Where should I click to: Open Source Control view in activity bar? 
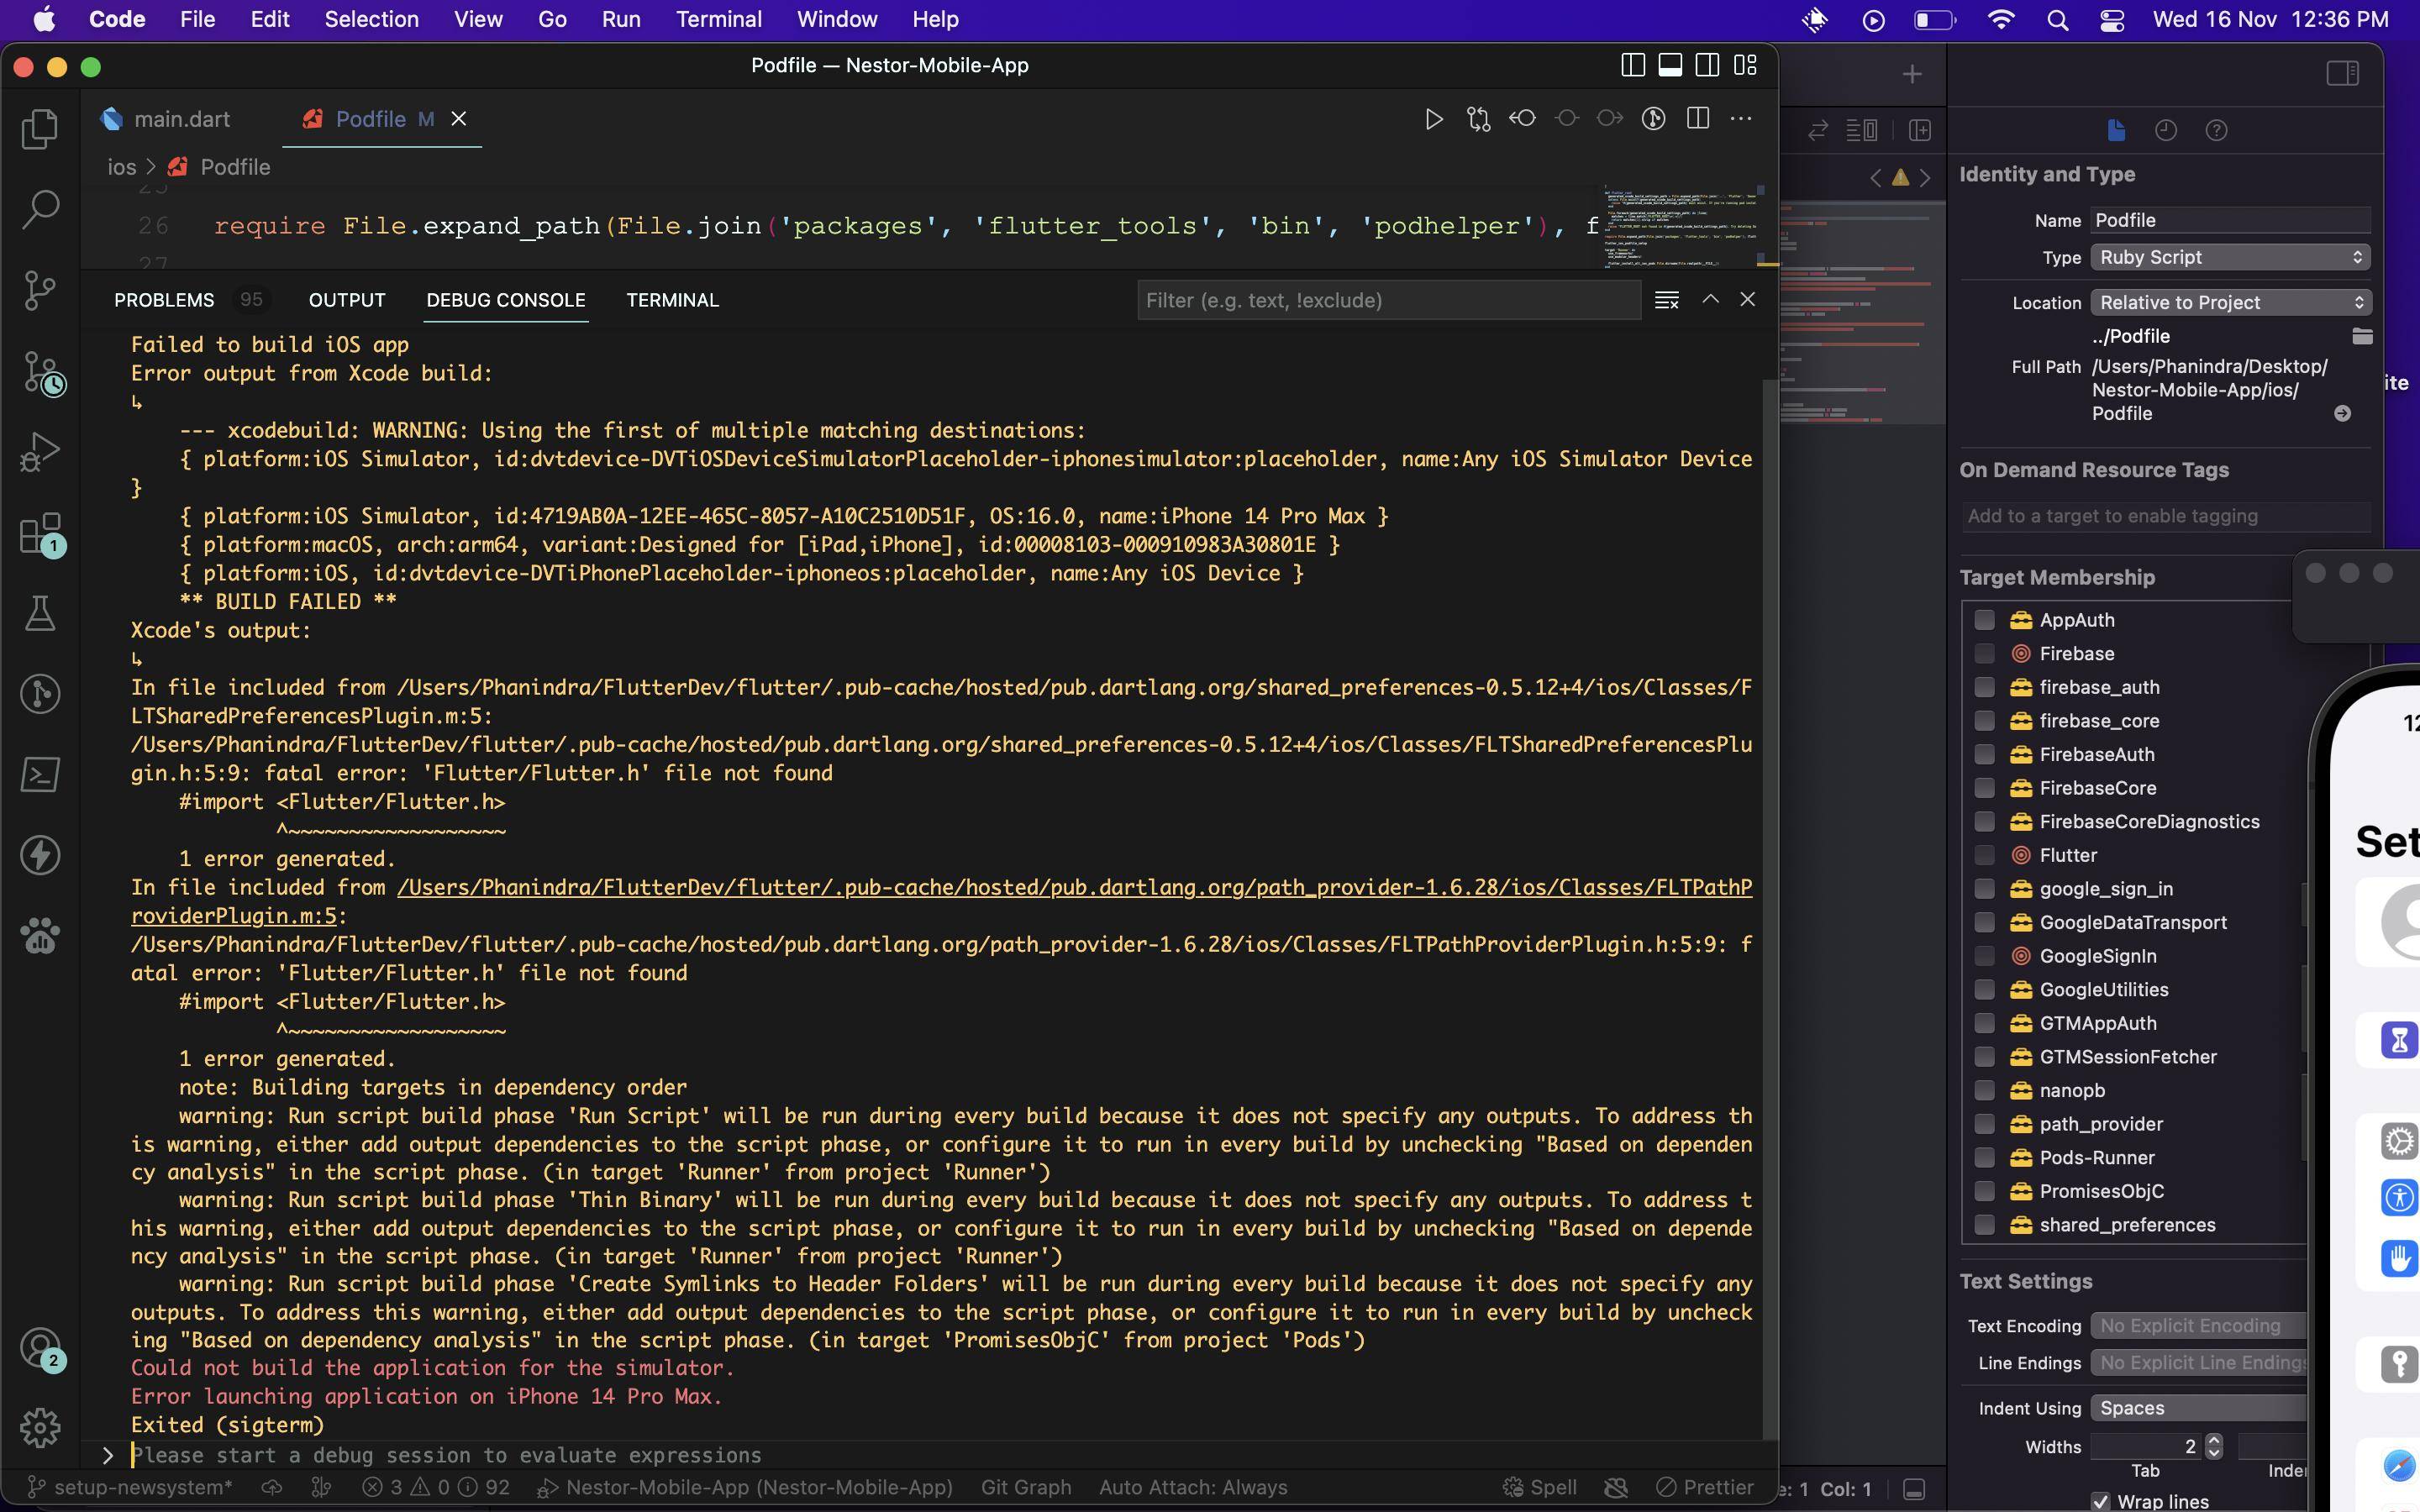[40, 290]
